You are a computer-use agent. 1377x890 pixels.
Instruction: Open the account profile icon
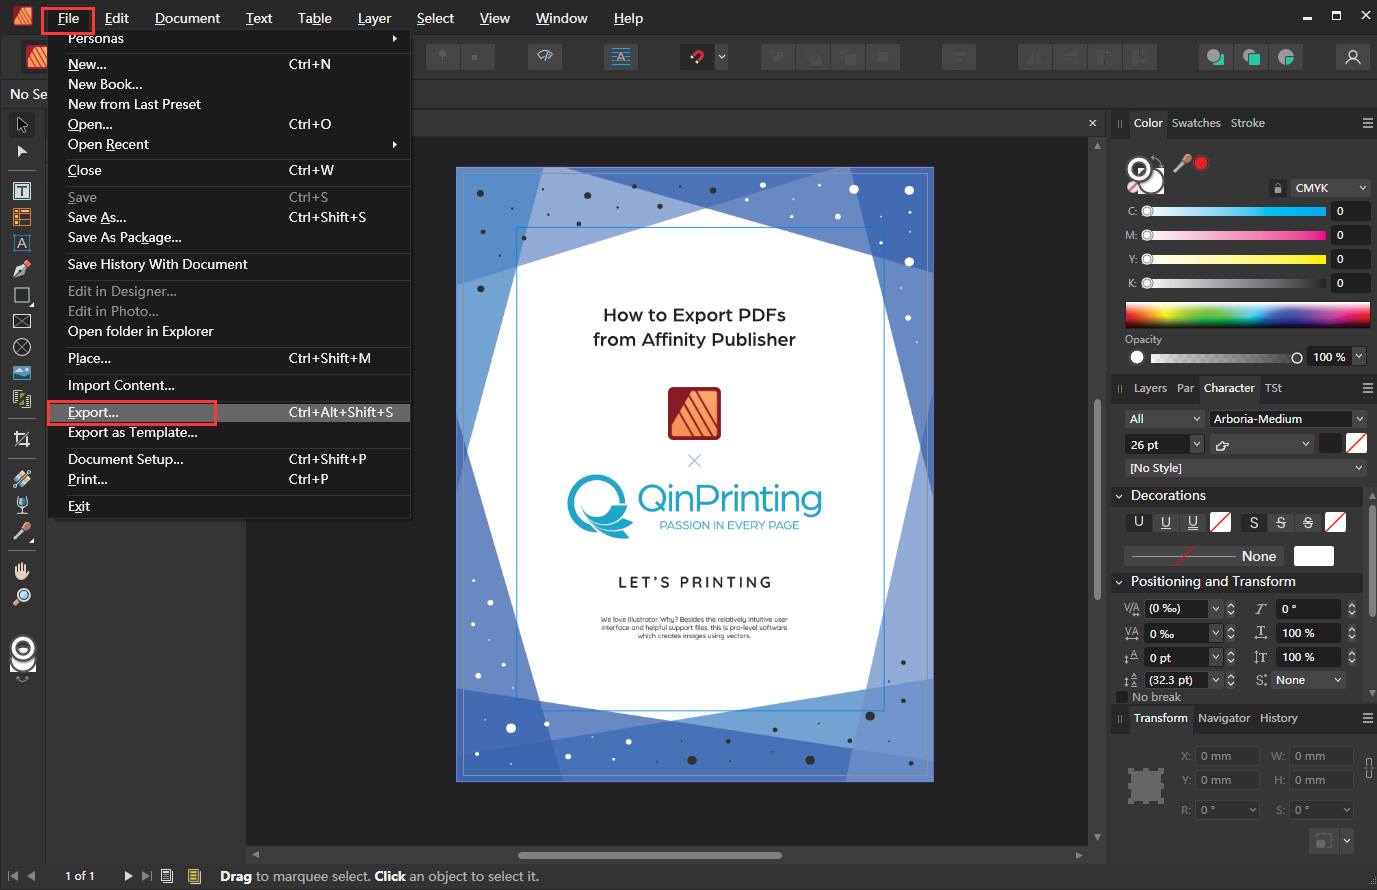click(1353, 57)
